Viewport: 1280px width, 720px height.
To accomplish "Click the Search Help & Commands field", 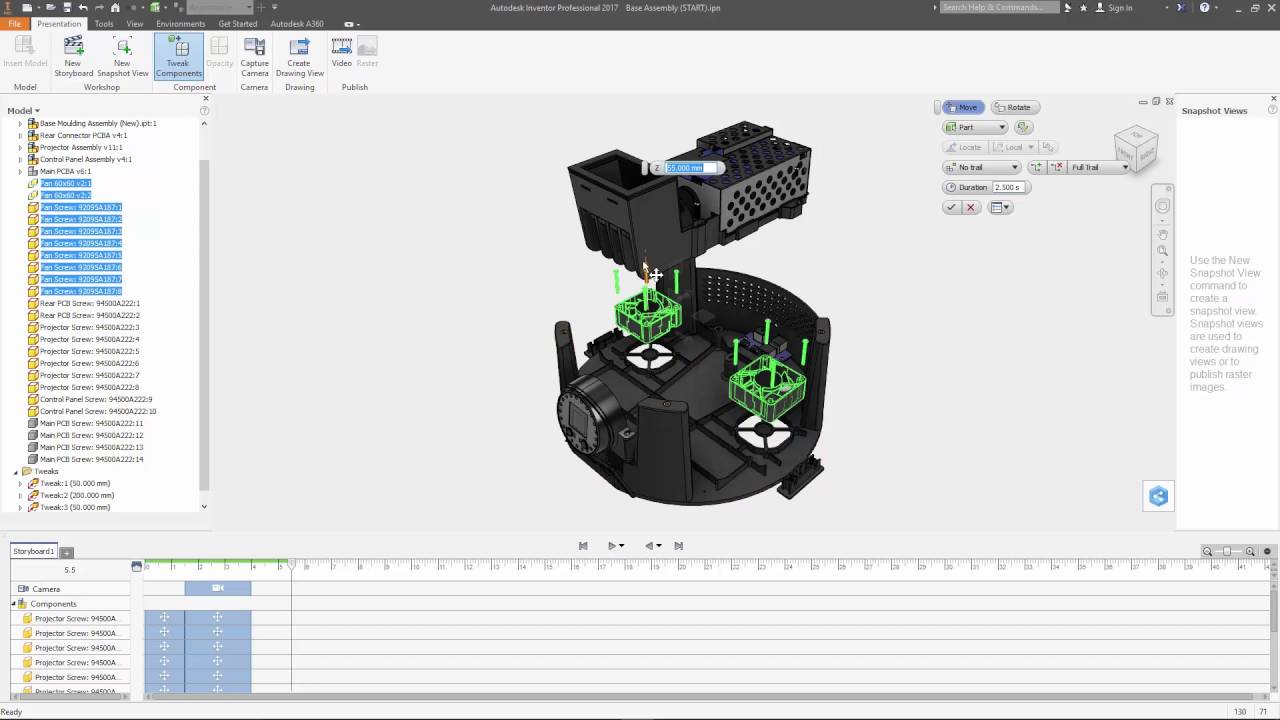I will click(1000, 8).
